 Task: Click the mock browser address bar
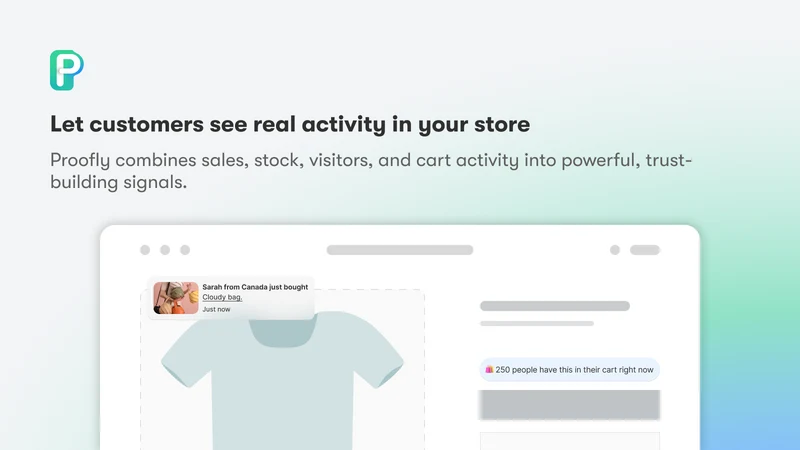pyautogui.click(x=400, y=250)
